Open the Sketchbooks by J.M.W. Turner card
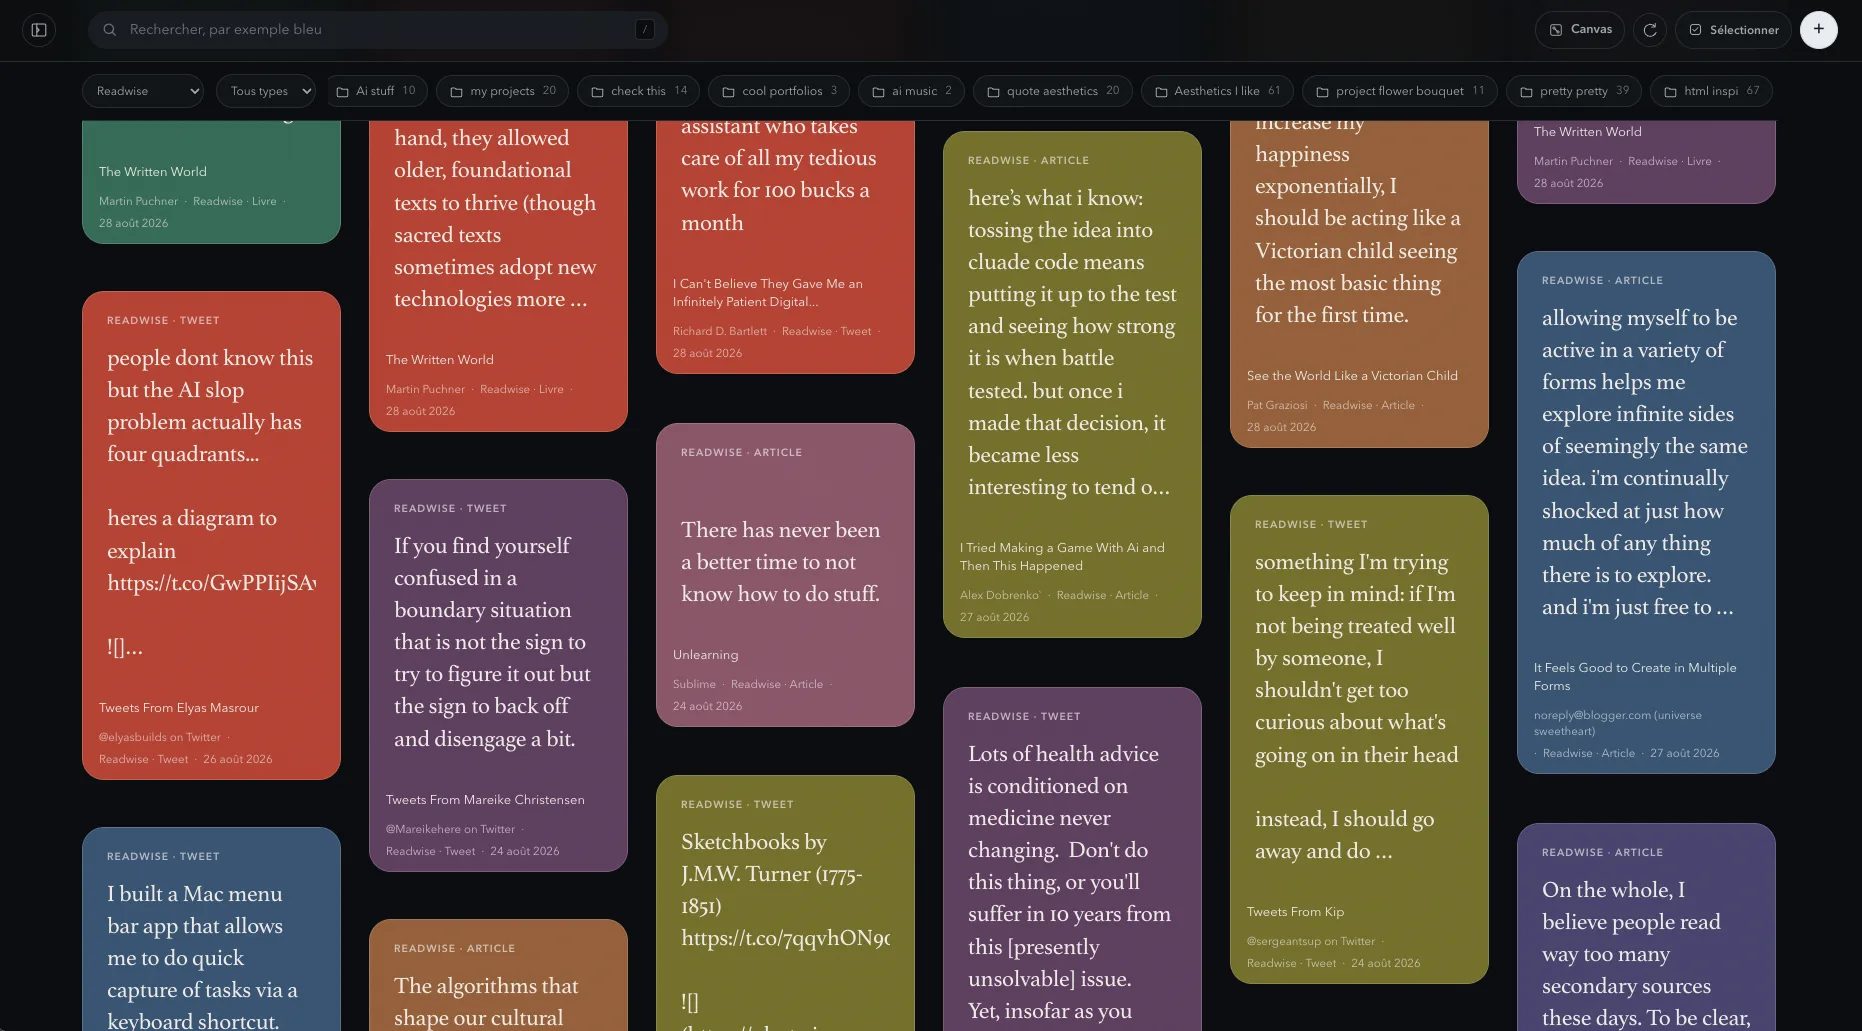The width and height of the screenshot is (1862, 1031). click(785, 903)
